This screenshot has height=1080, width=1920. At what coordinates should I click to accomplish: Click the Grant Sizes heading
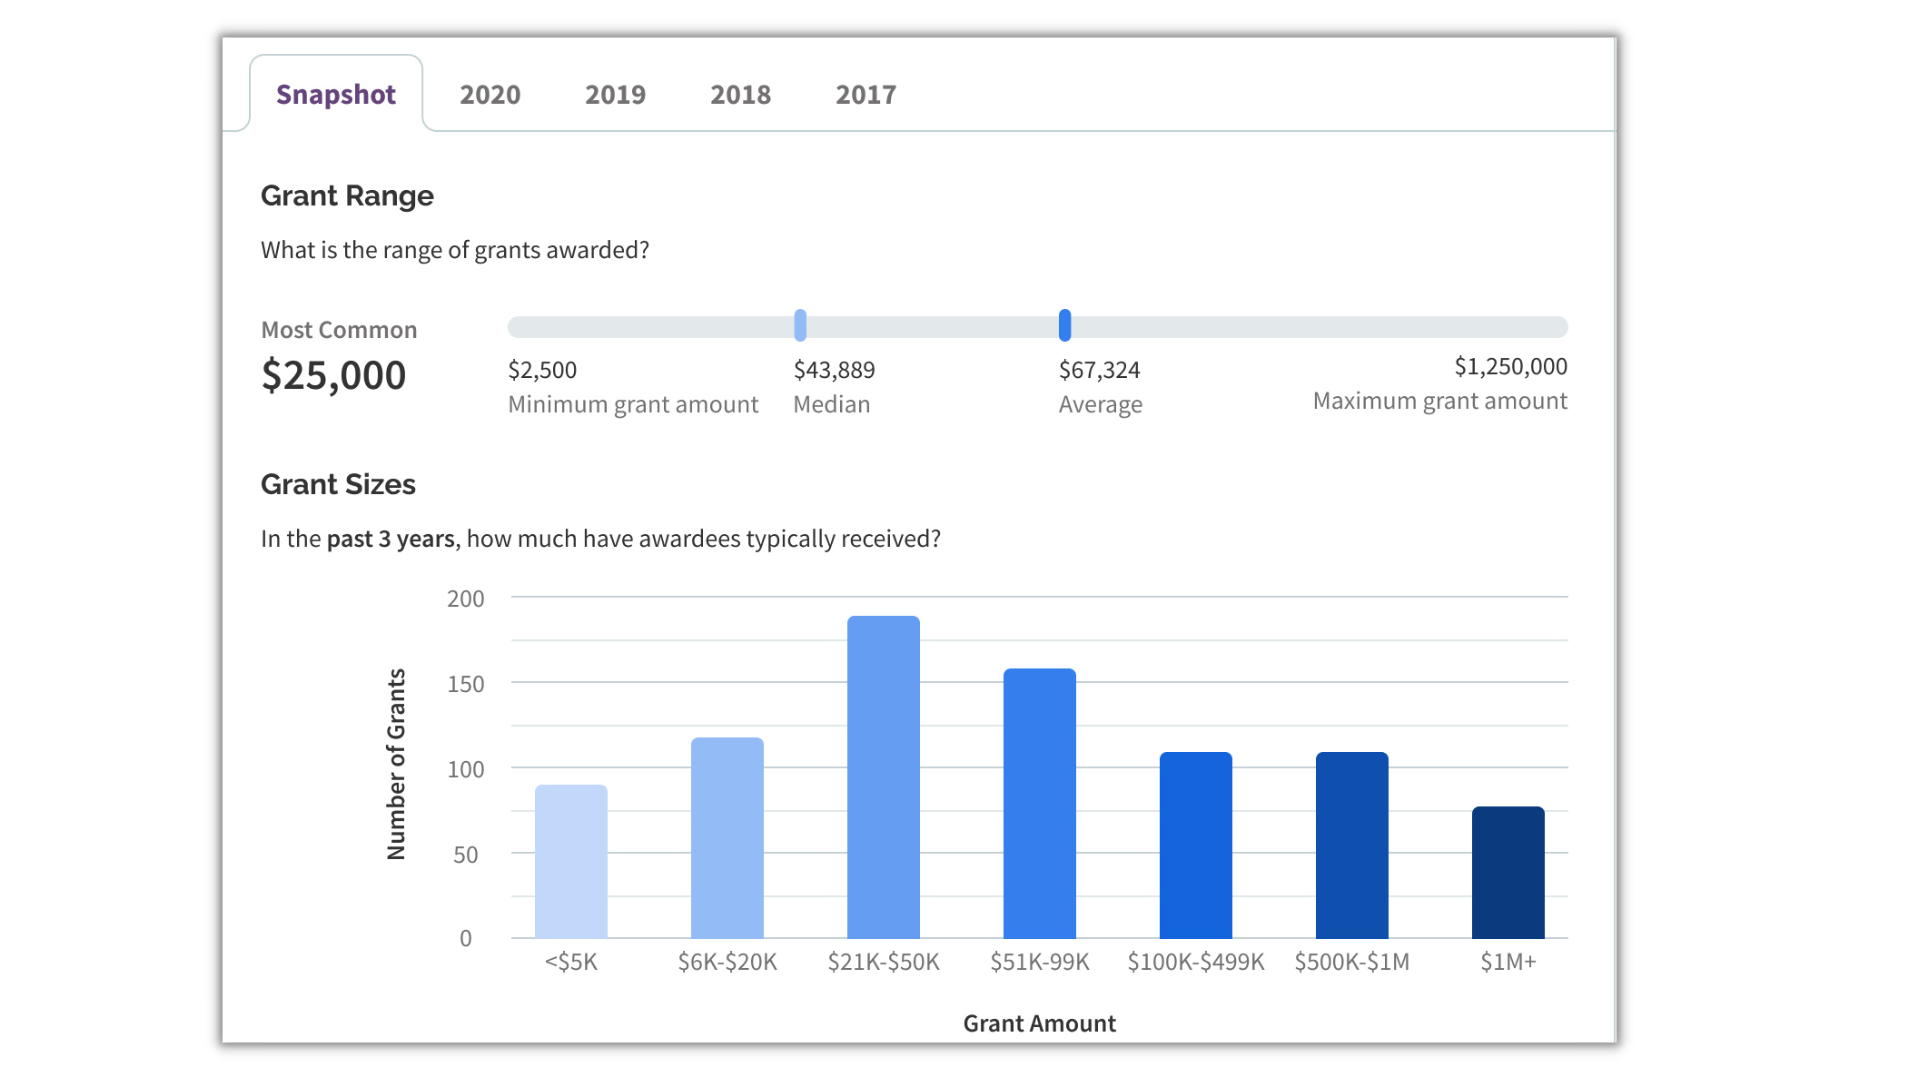[338, 484]
